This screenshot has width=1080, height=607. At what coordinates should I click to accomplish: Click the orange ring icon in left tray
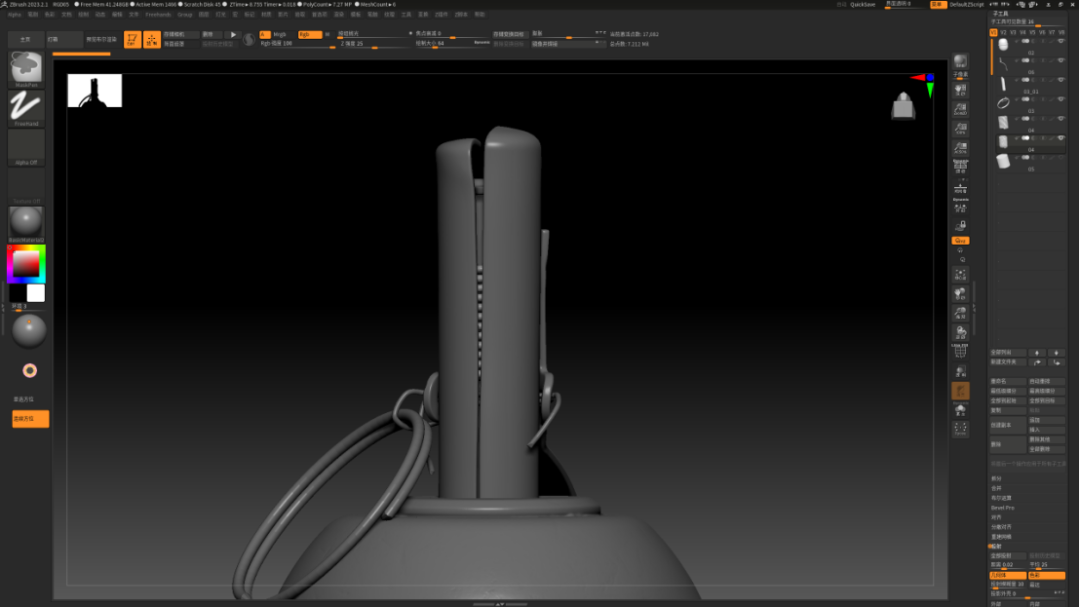pos(29,371)
